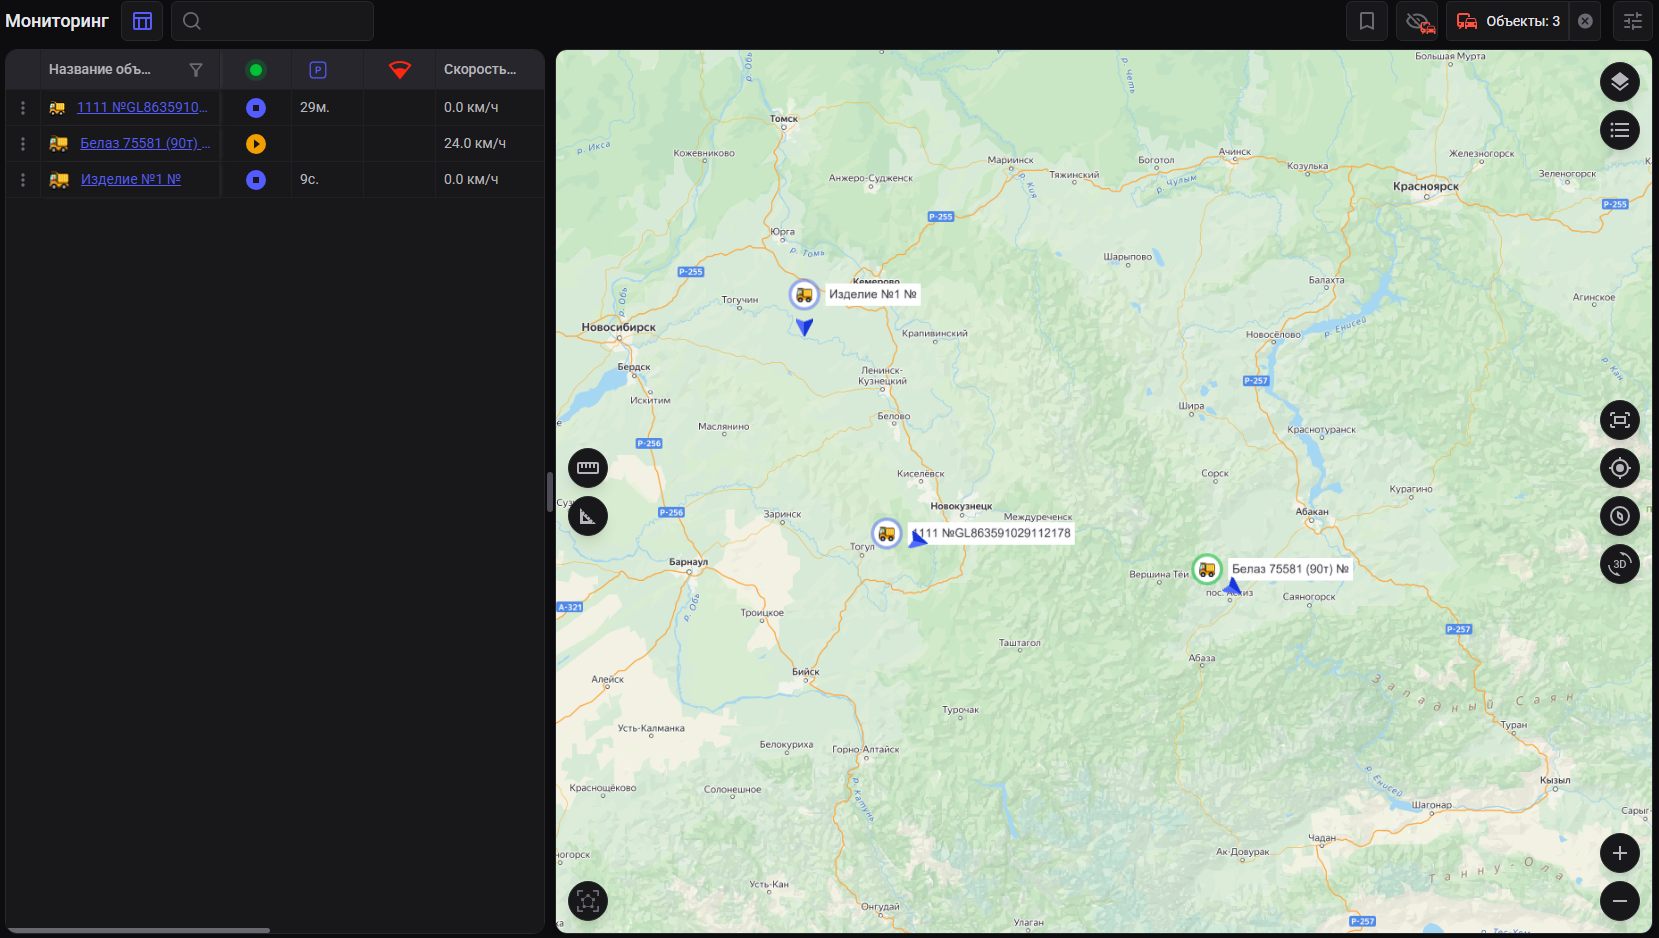
Task: Click the fit-to-objects frame icon on map
Action: [1619, 420]
